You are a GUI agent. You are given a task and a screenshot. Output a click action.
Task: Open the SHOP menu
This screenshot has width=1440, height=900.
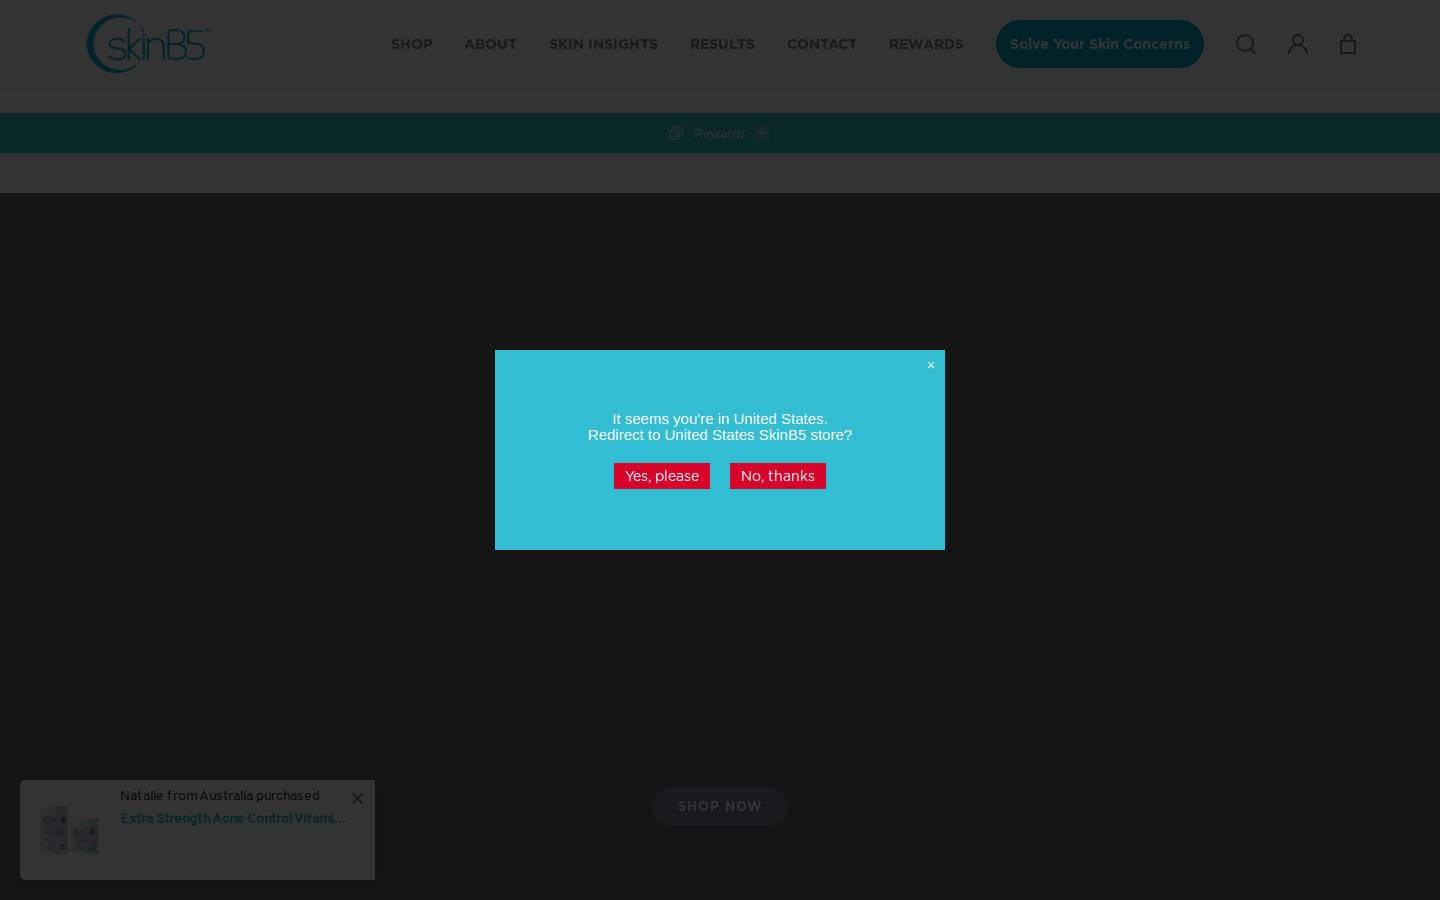point(412,44)
